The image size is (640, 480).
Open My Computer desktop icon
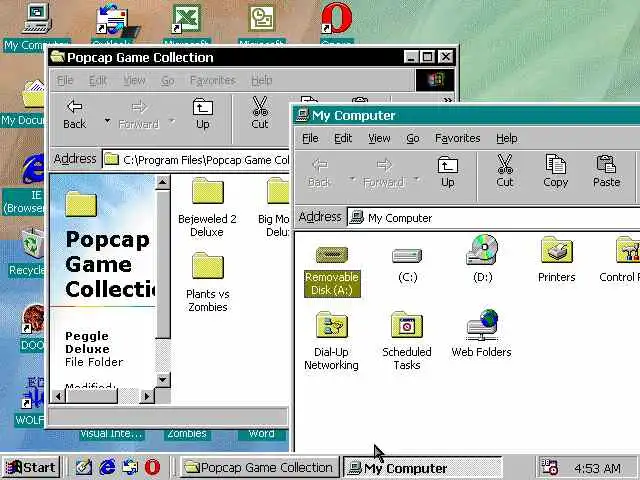[x=37, y=27]
